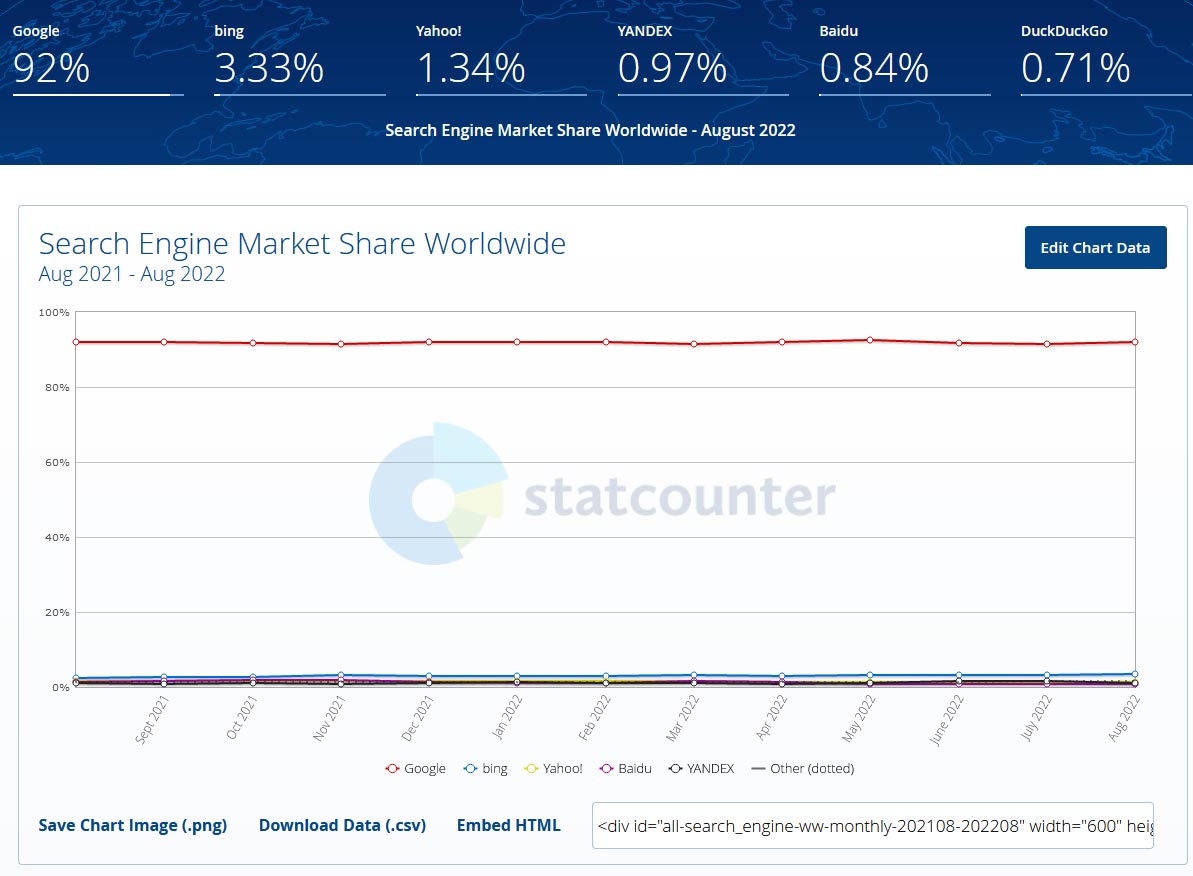
Task: Click the 100% y-axis label
Action: (x=54, y=313)
